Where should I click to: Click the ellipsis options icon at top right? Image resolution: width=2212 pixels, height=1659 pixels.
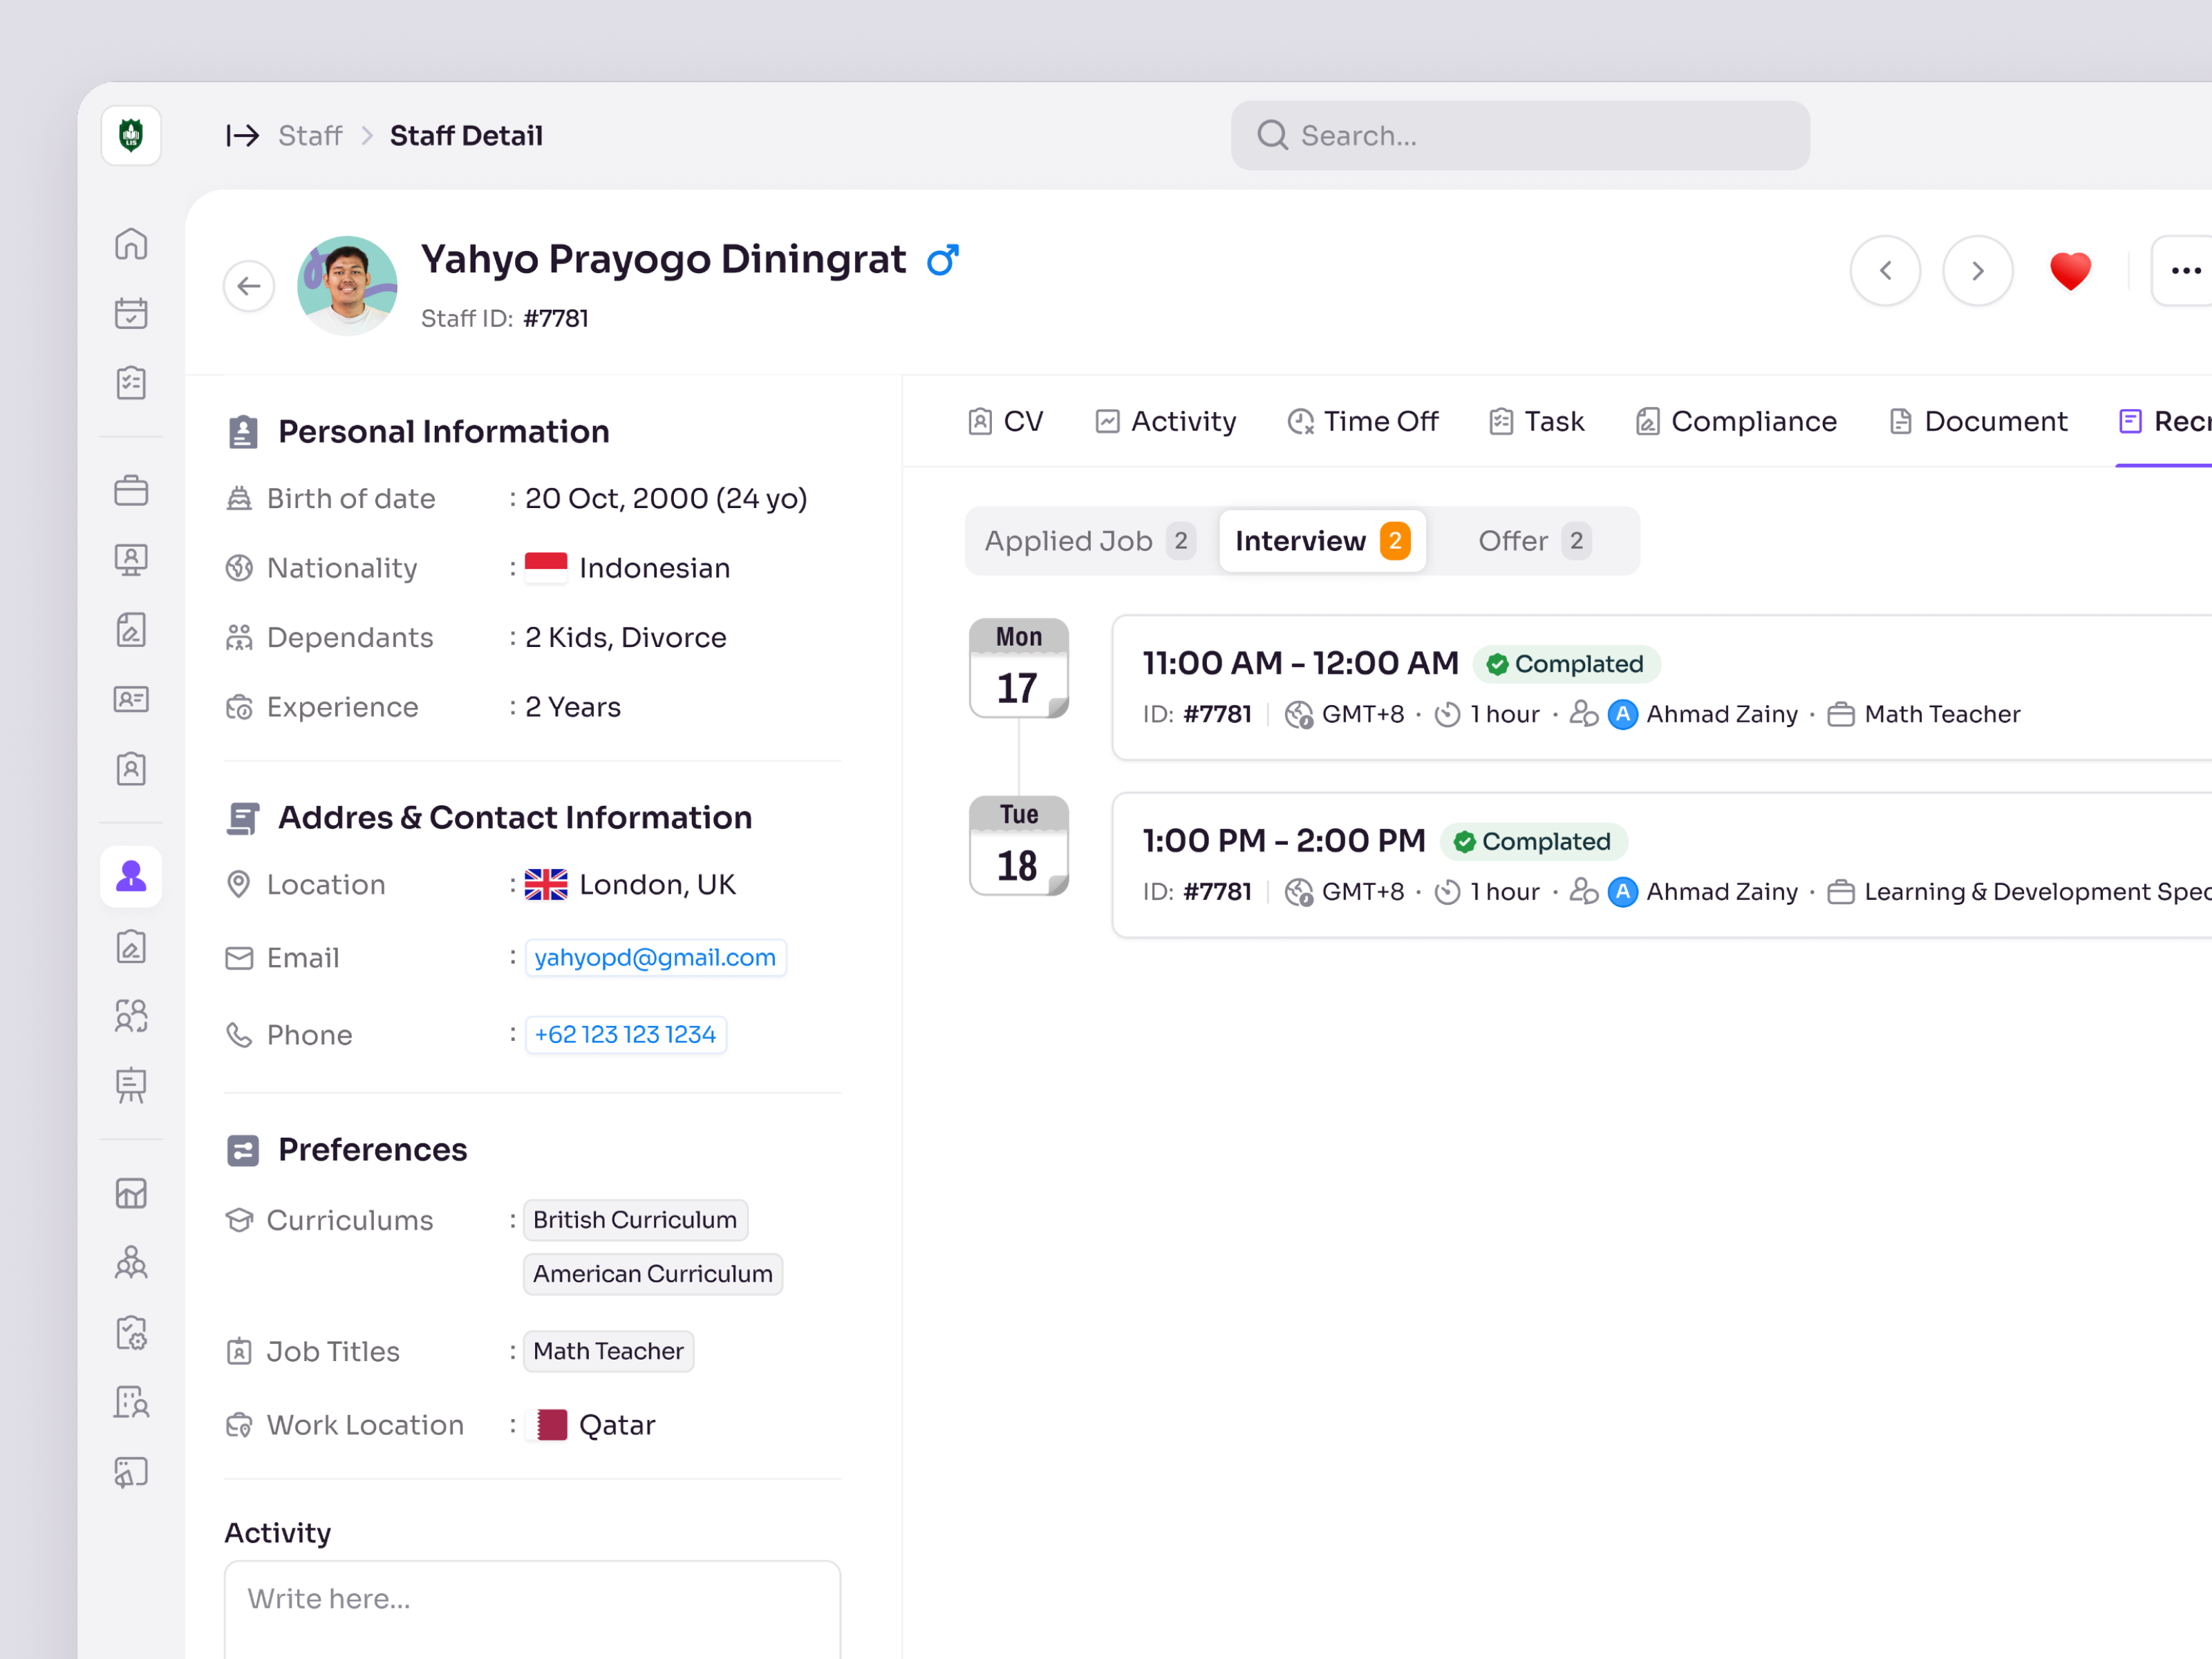tap(2186, 270)
